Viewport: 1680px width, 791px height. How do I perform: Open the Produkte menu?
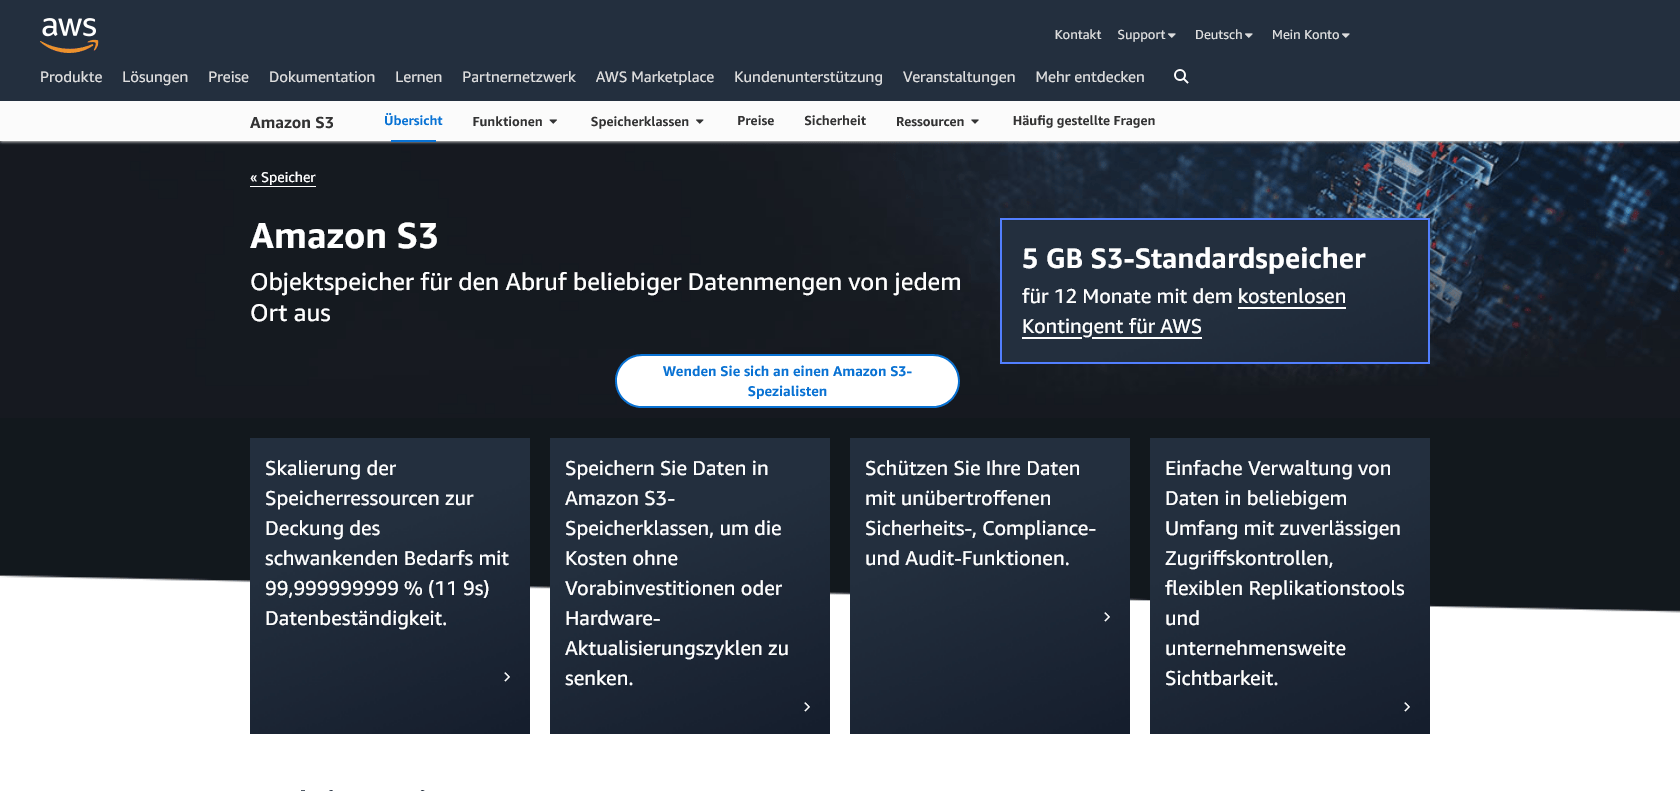71,77
